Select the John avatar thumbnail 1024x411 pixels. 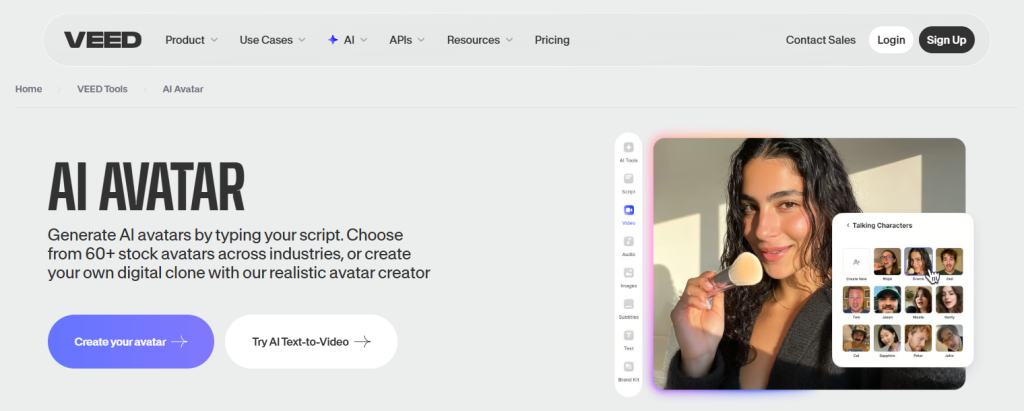949,338
